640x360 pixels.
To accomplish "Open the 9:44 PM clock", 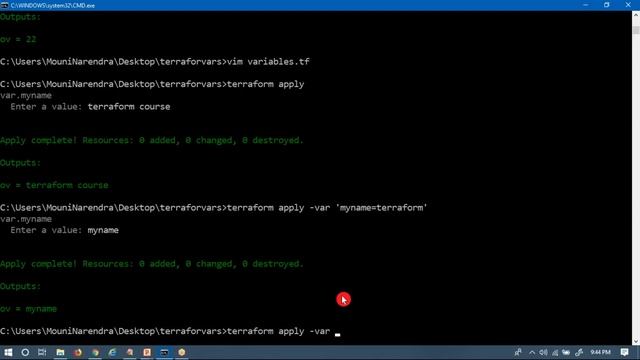I will pos(600,352).
